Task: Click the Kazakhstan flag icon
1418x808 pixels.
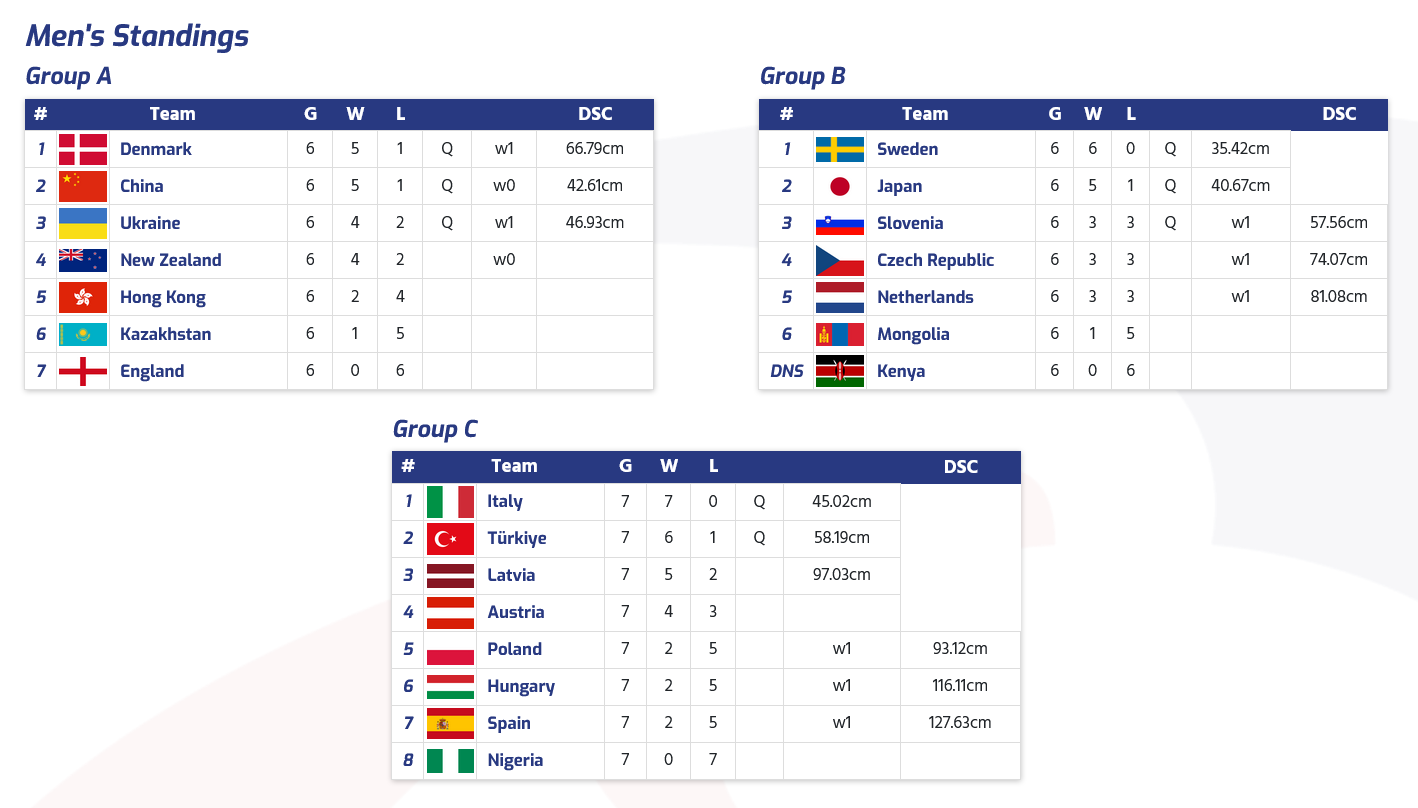Action: 83,334
